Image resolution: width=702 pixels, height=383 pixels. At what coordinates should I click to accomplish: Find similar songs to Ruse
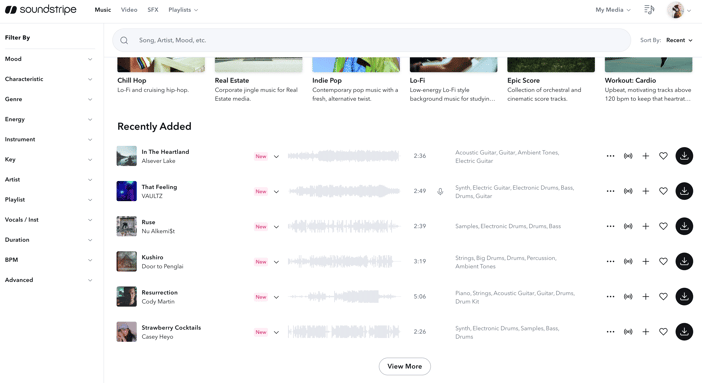point(628,226)
